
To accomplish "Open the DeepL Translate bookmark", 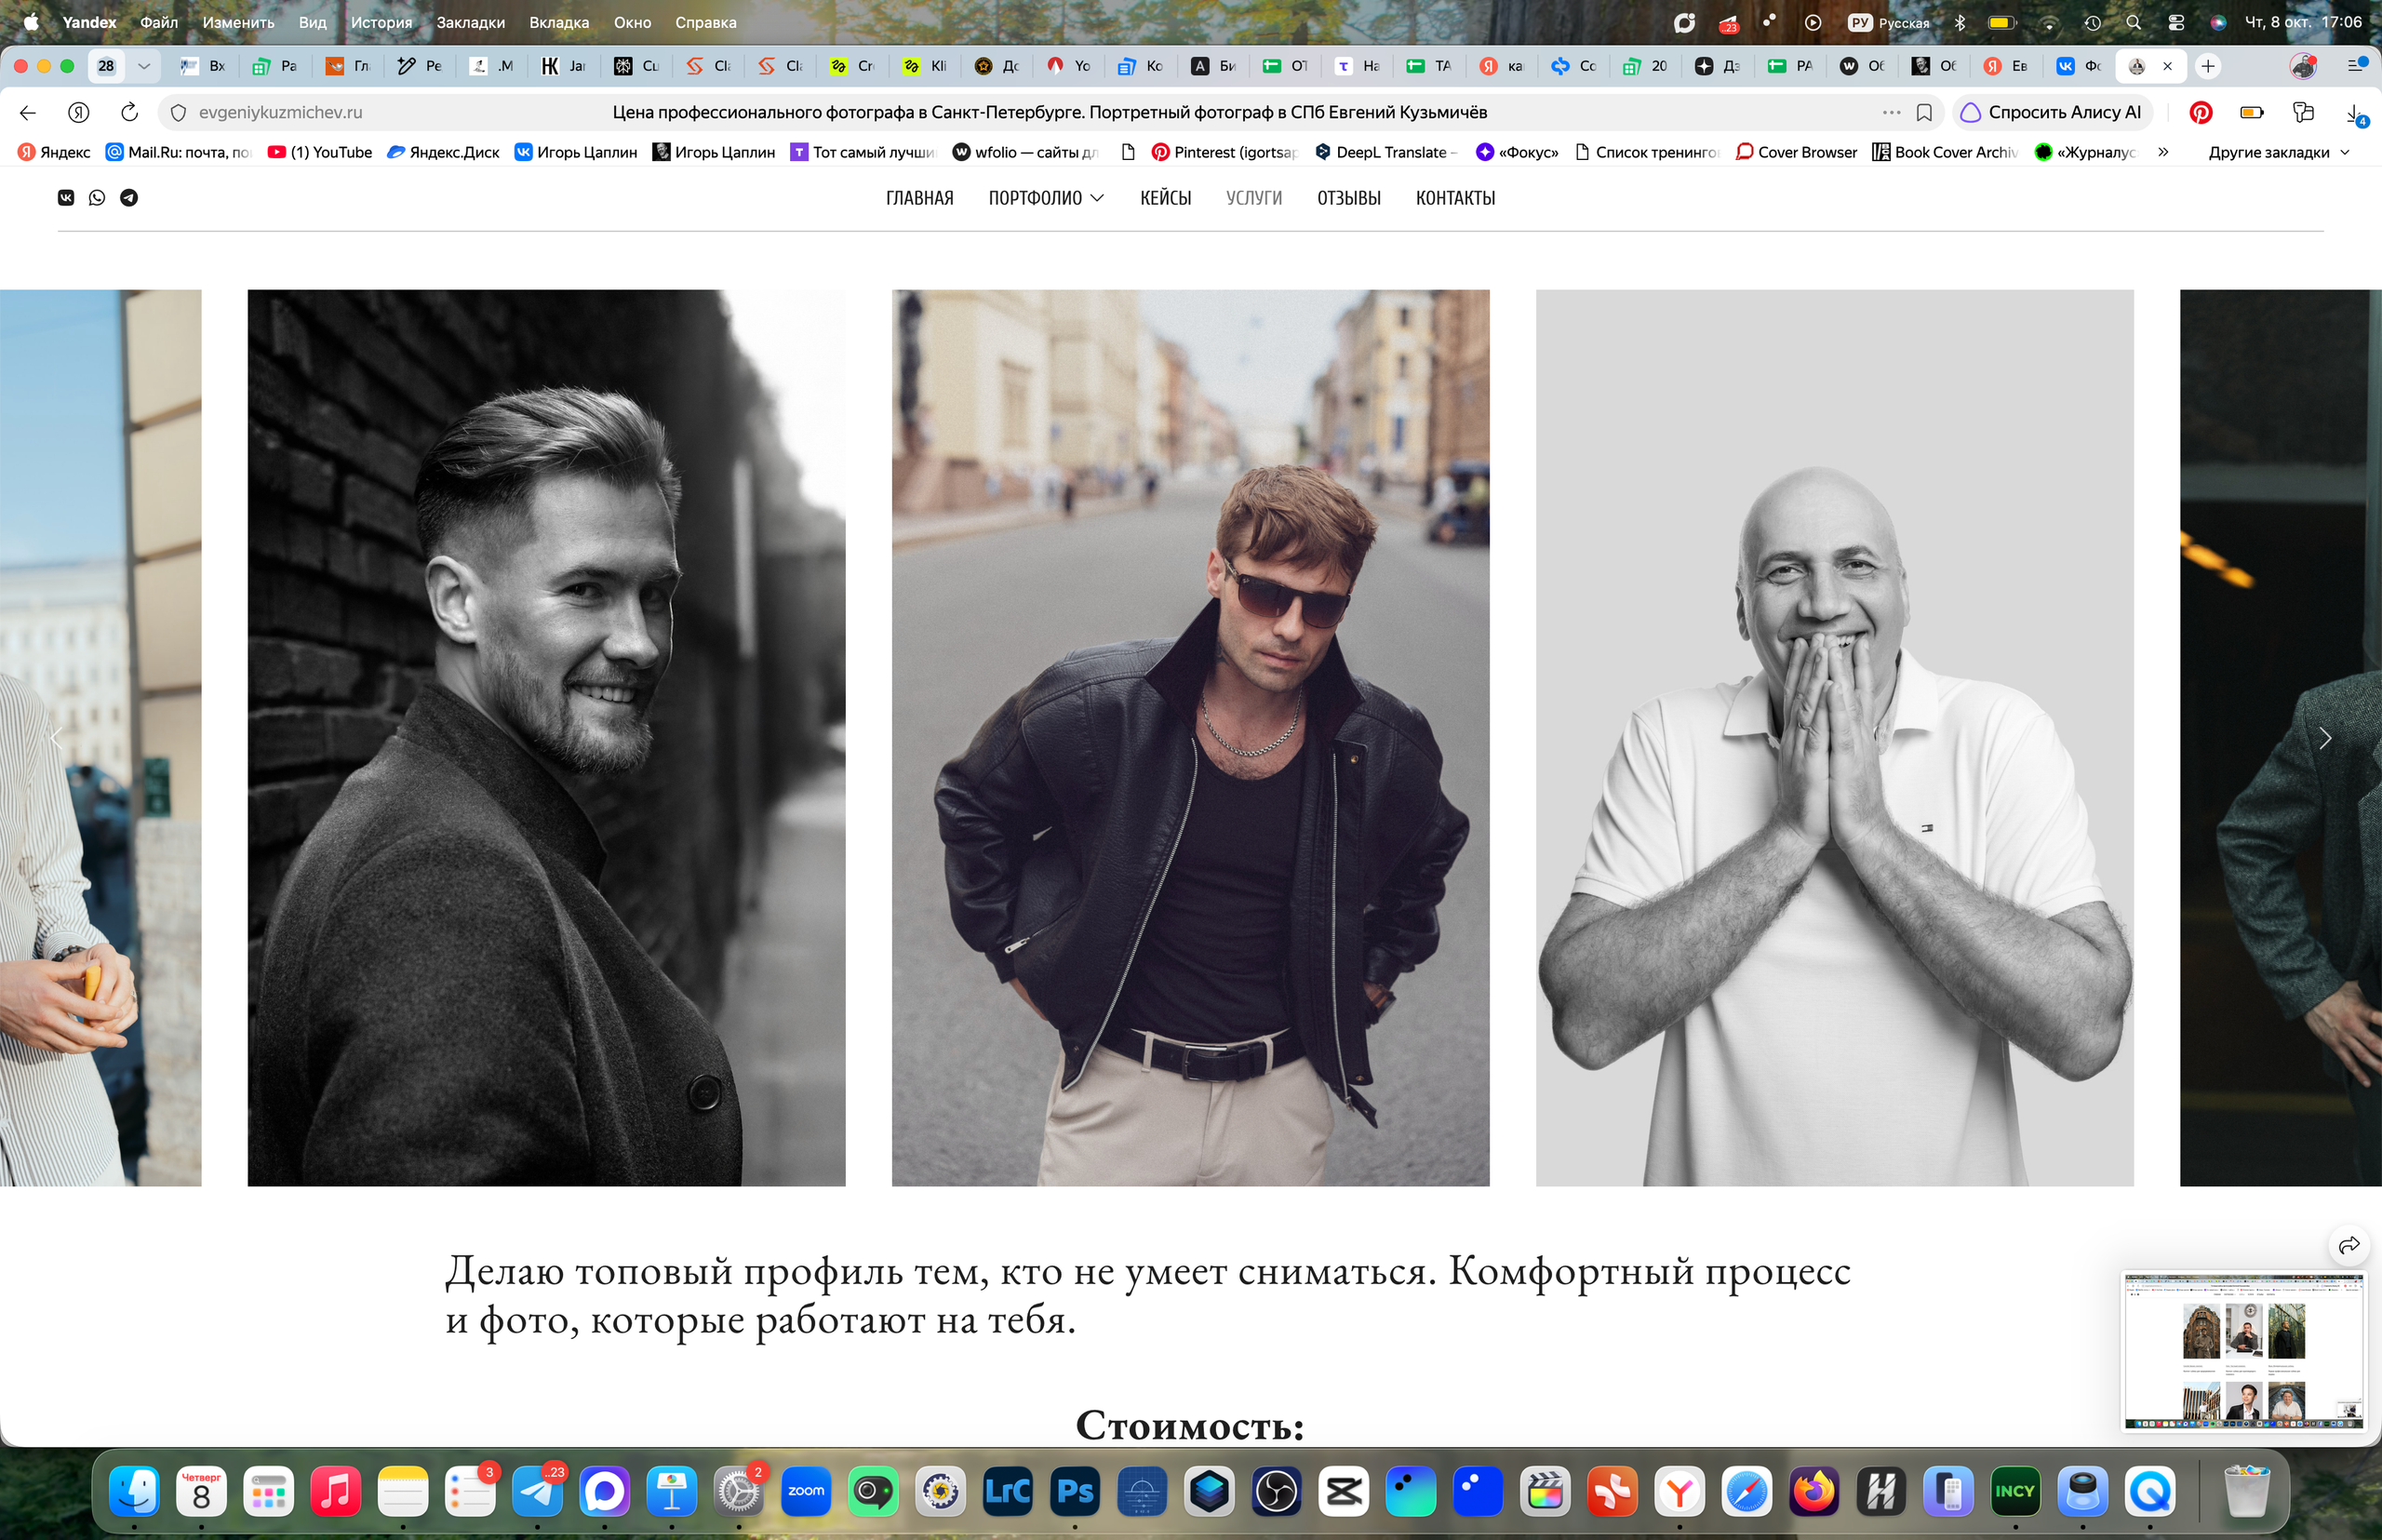I will [x=1385, y=152].
